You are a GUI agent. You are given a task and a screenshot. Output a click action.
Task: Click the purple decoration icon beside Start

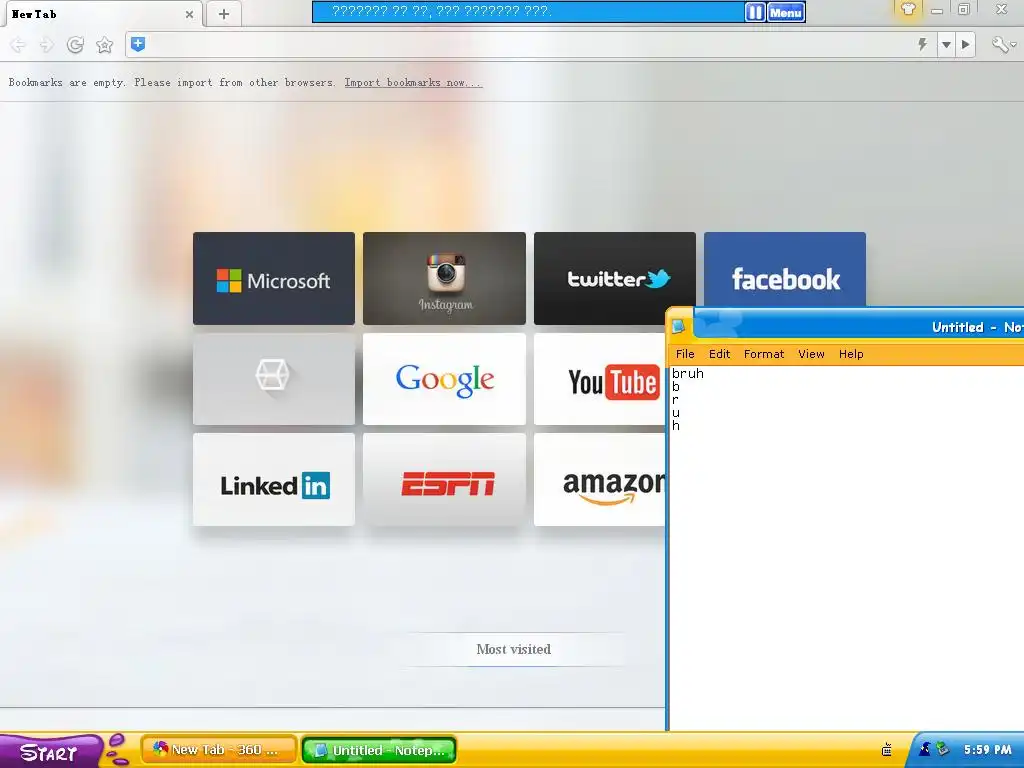[118, 750]
